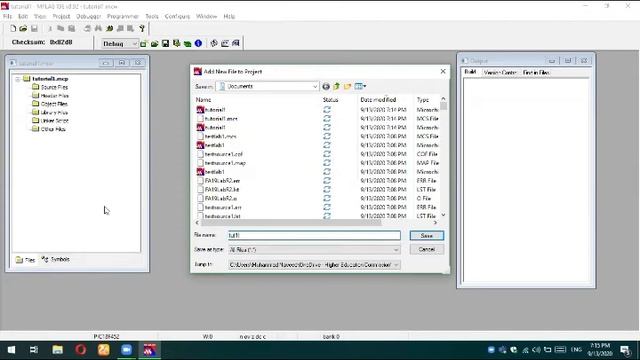Click the Find binoculars toolbar icon
640x360 pixels.
tap(98, 29)
